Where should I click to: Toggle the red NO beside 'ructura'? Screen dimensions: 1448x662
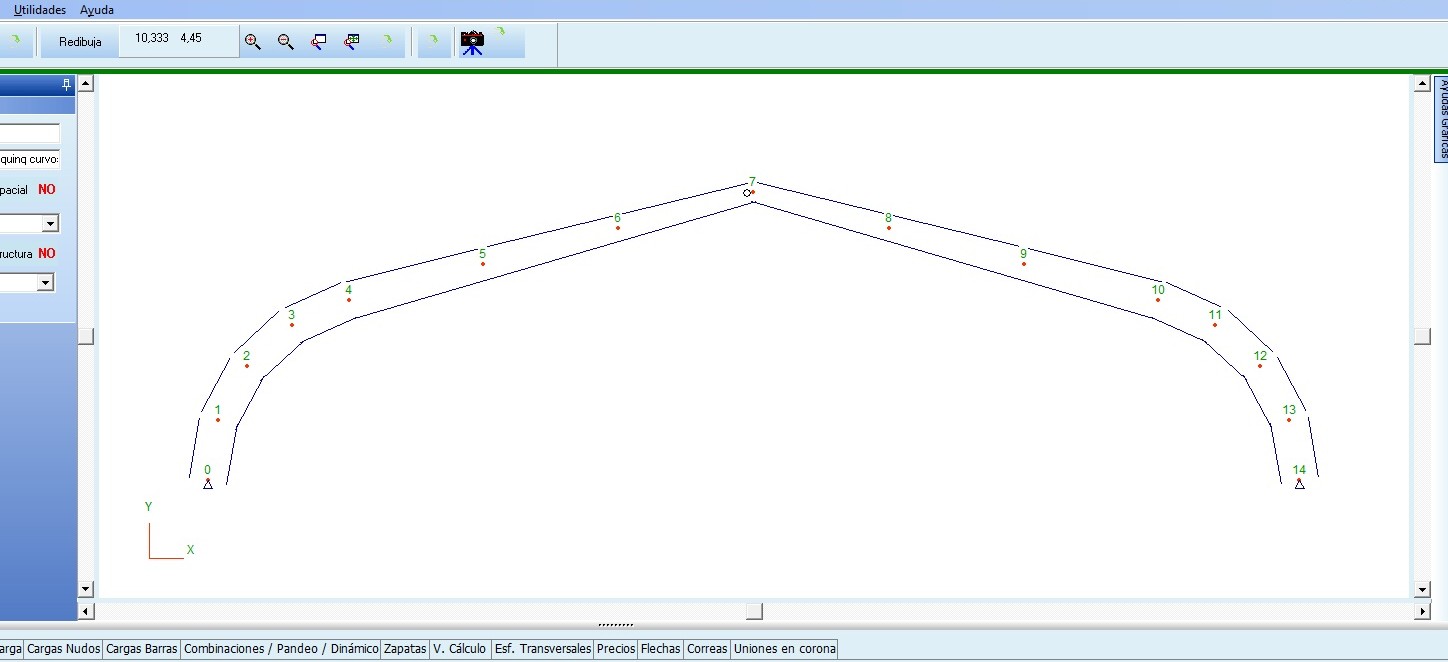pos(47,254)
